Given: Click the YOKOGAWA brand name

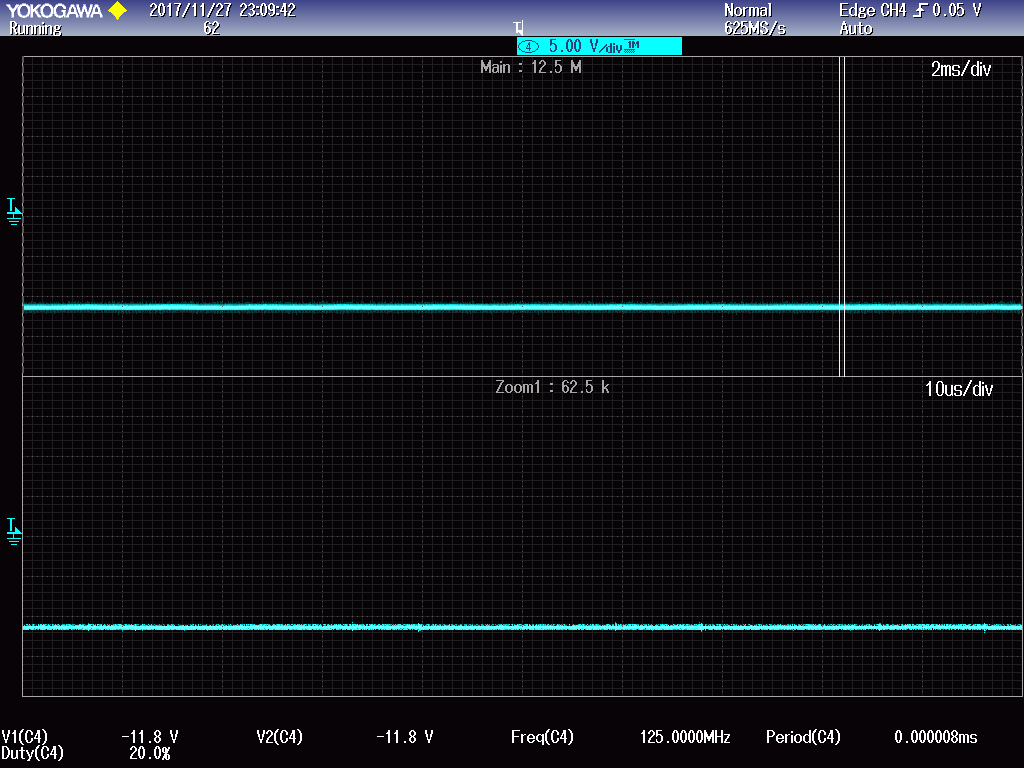Looking at the screenshot, I should click(x=54, y=10).
